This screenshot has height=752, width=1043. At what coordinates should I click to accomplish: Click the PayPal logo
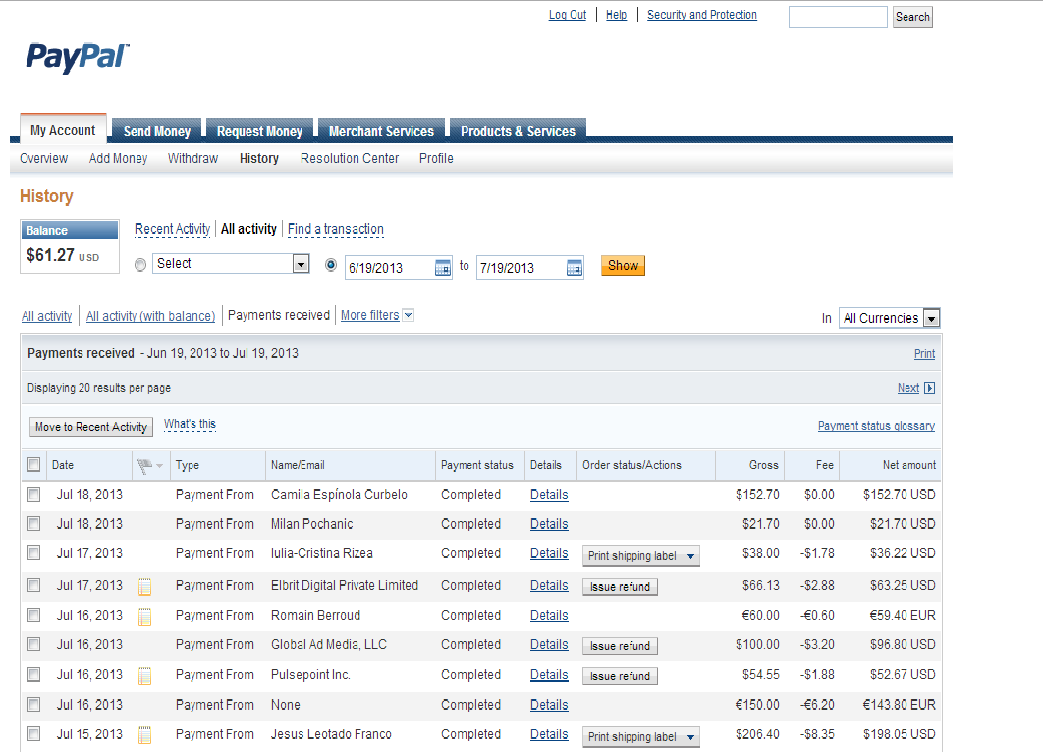pyautogui.click(x=78, y=58)
